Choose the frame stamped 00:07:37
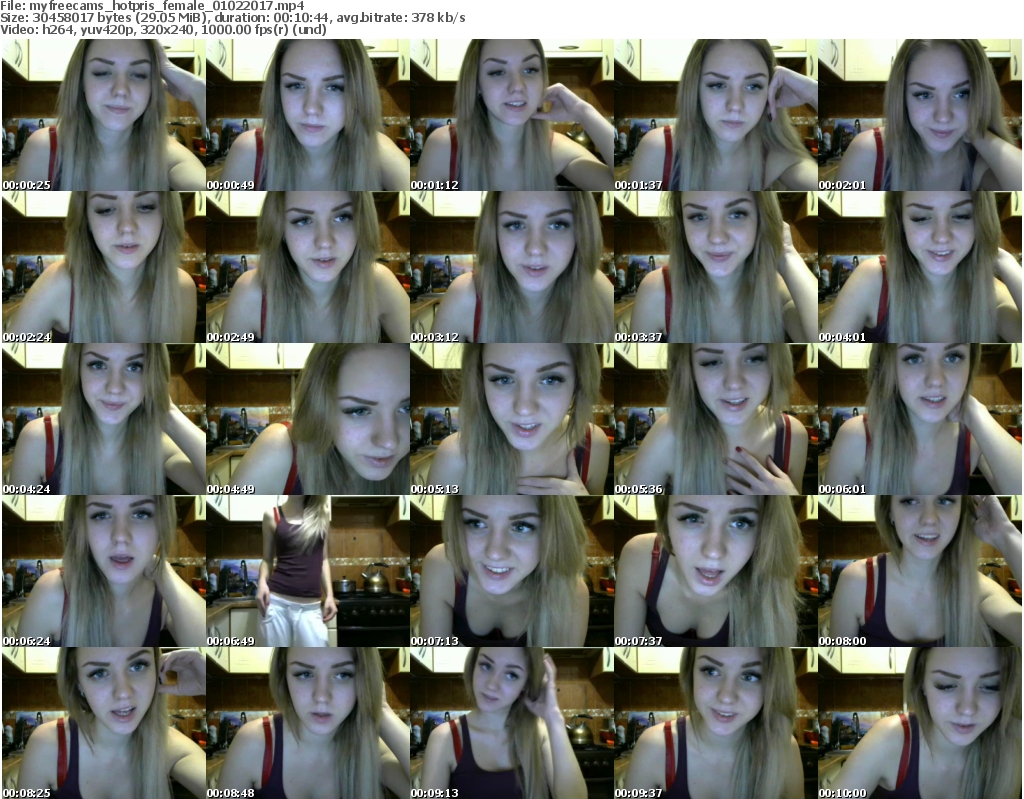1024x799 pixels. point(716,571)
